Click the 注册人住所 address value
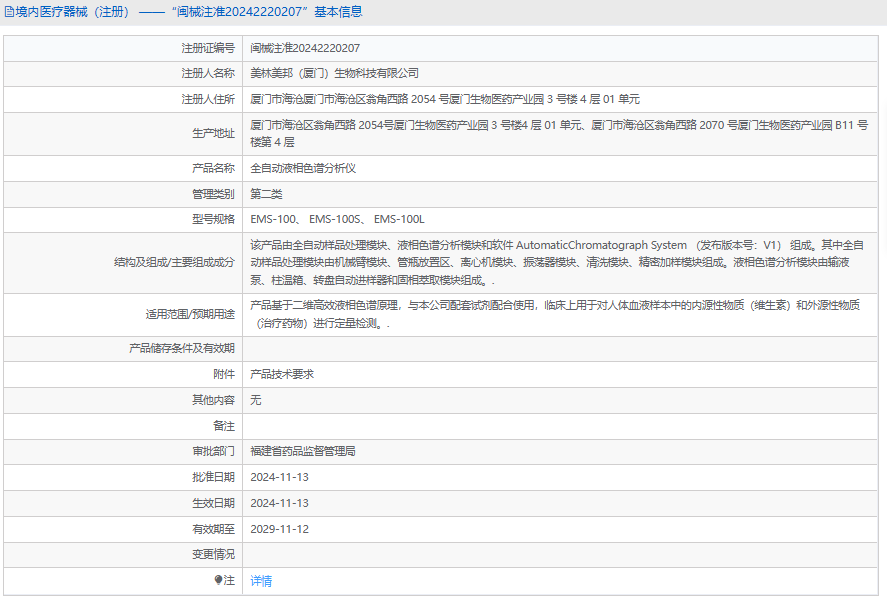Viewport: 887px width, 602px height. click(x=445, y=99)
